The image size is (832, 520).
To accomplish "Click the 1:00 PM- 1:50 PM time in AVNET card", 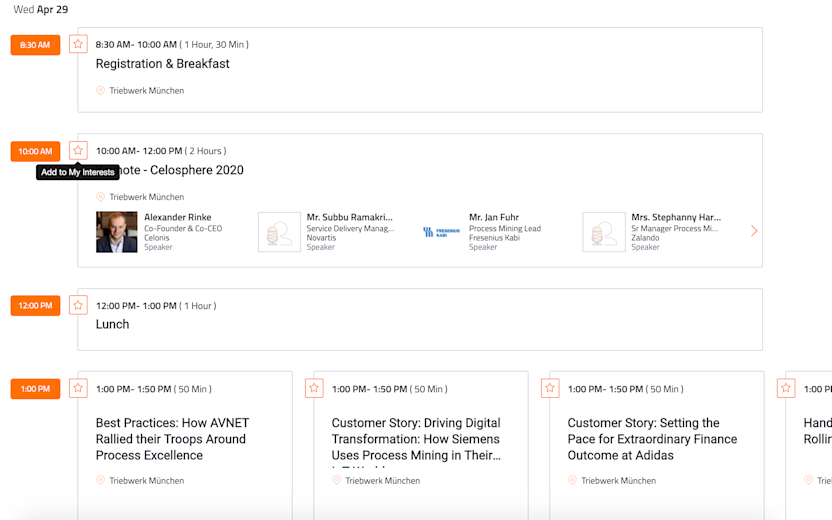I will click(x=133, y=389).
